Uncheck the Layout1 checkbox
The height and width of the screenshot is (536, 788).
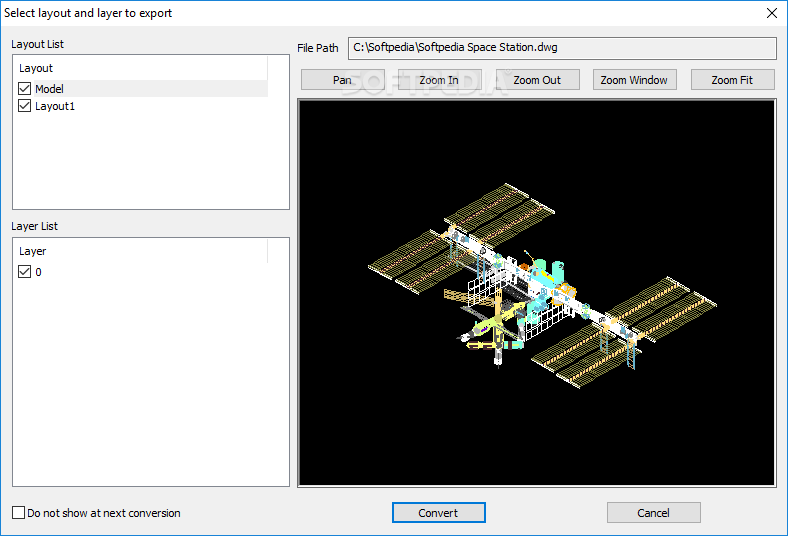[x=24, y=106]
